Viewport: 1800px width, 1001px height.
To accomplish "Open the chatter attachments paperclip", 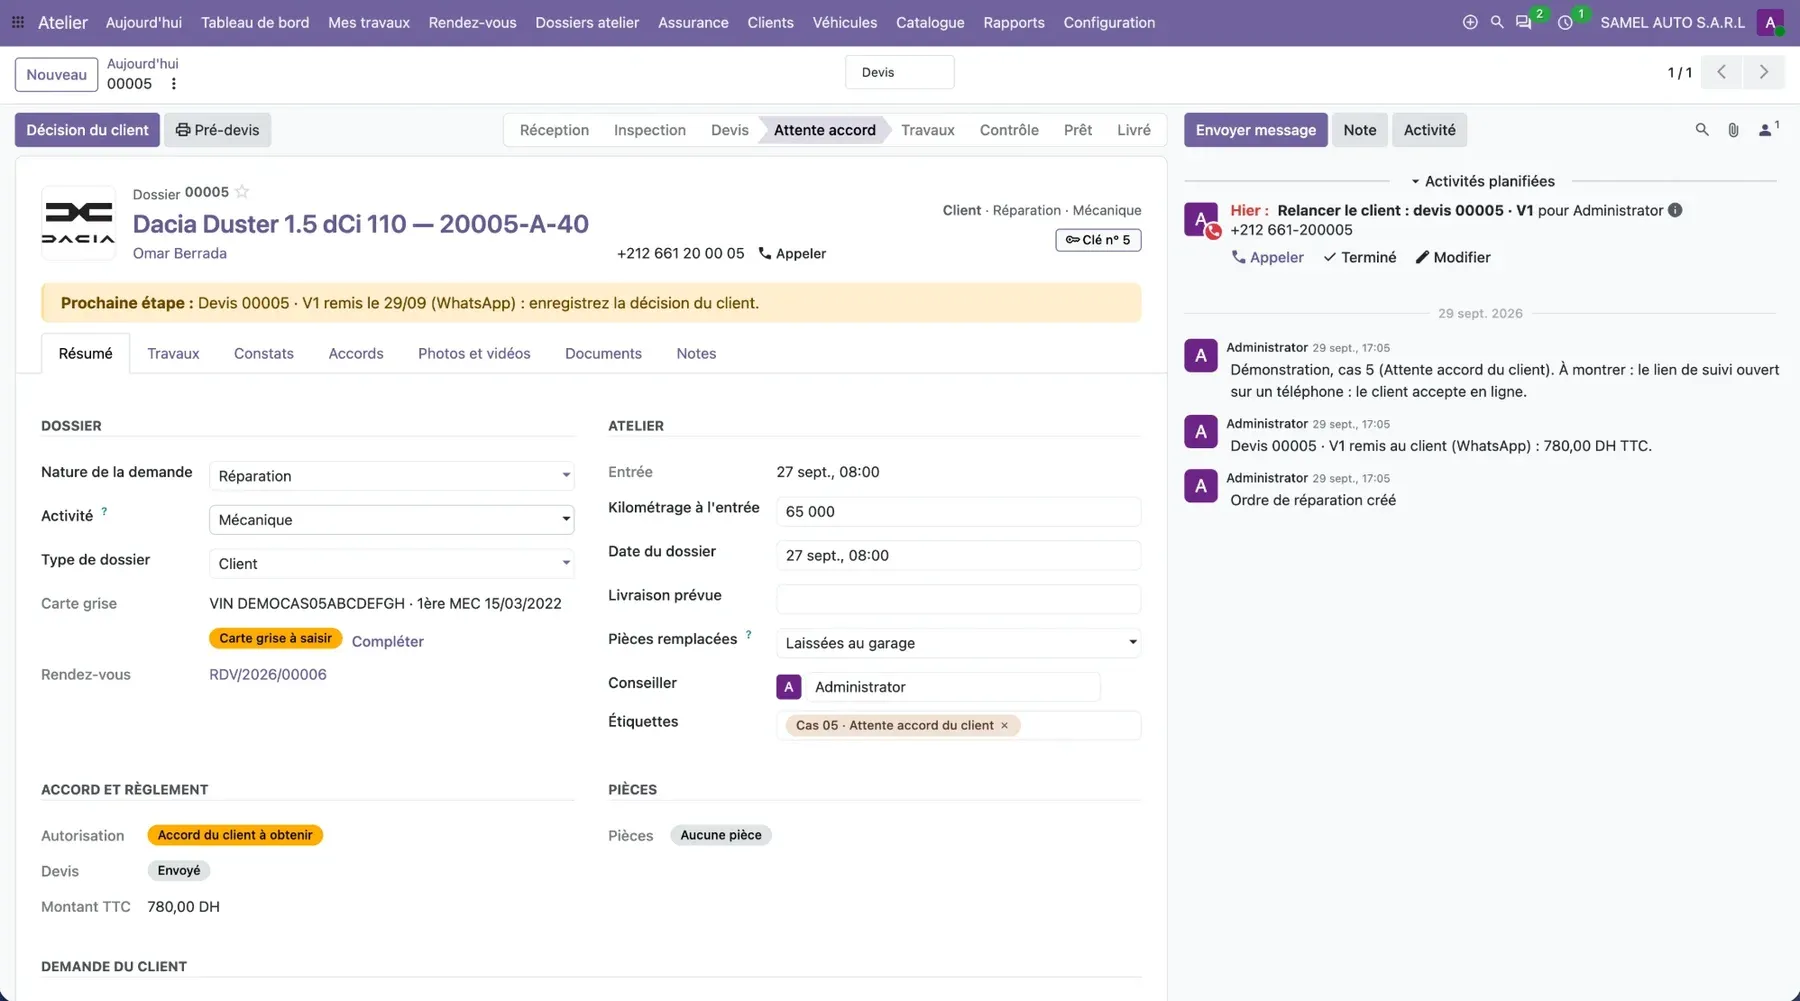I will pos(1734,130).
